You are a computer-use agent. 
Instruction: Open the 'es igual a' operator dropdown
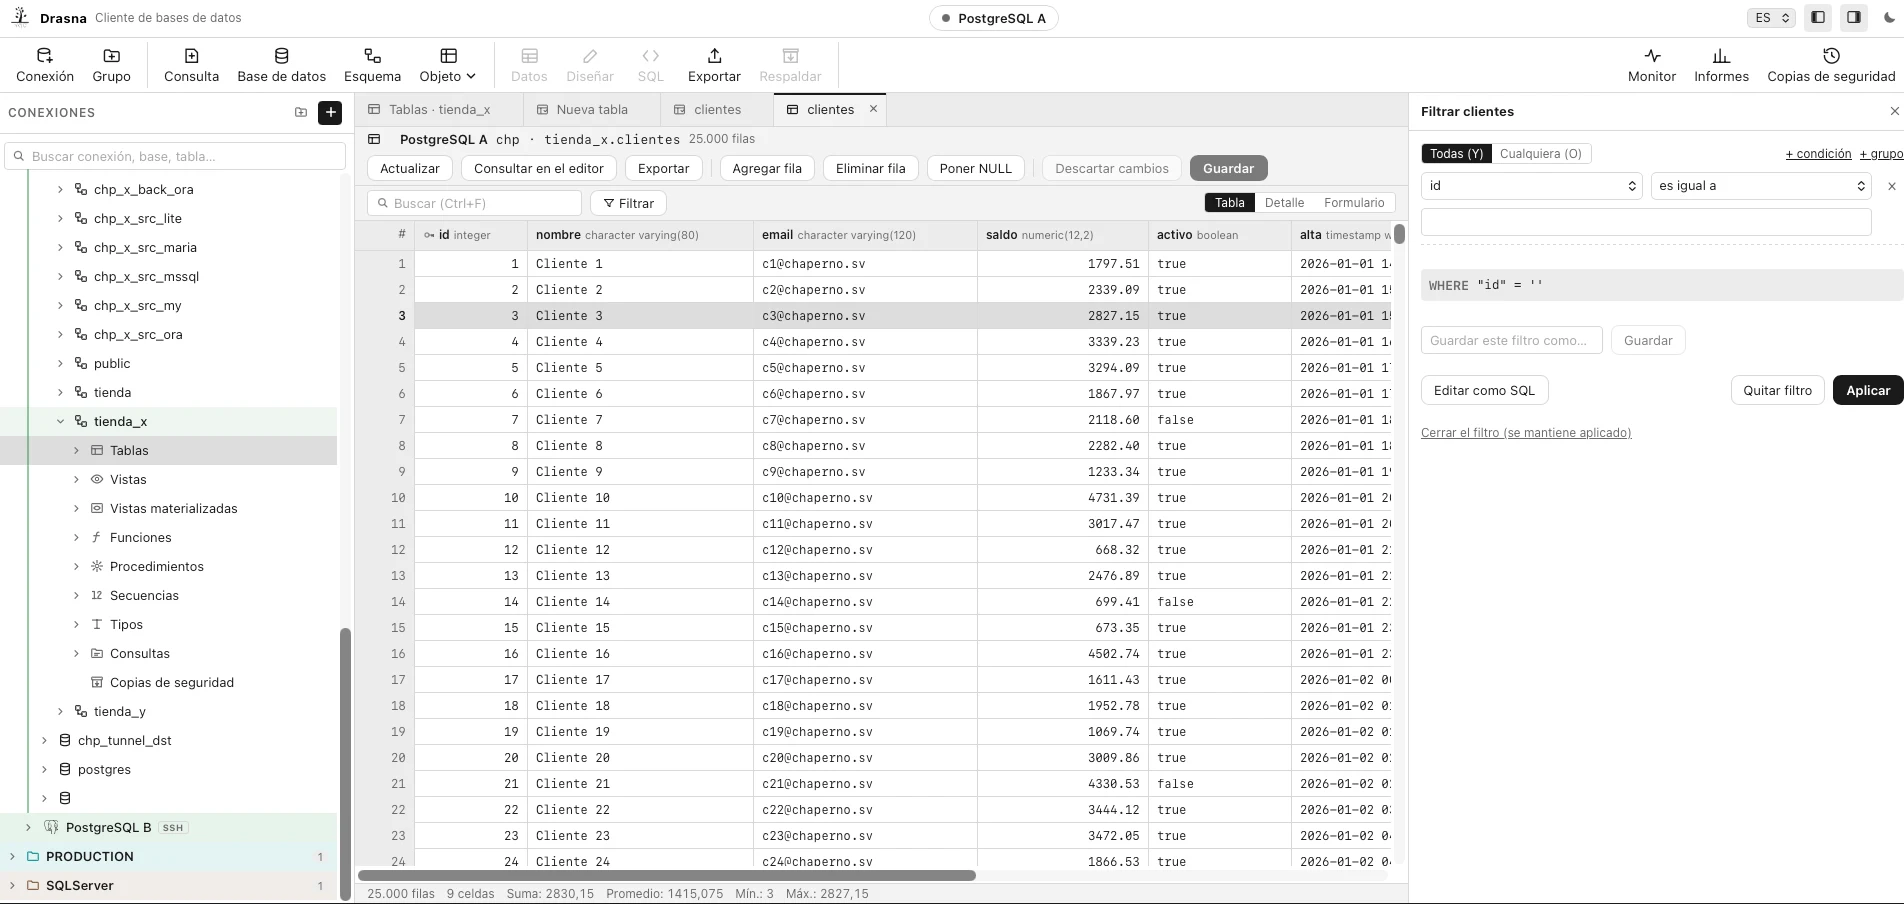pyautogui.click(x=1760, y=186)
